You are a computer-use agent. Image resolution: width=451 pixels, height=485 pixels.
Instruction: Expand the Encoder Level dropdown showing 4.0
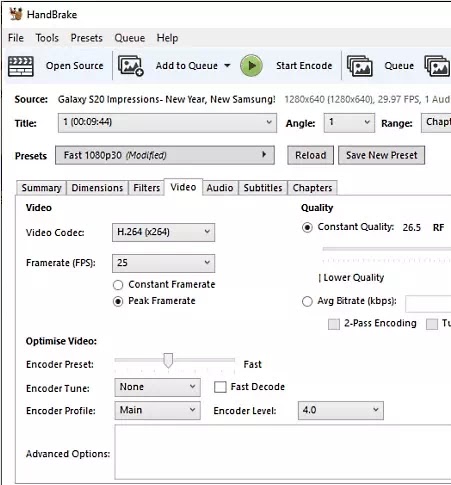(x=341, y=410)
